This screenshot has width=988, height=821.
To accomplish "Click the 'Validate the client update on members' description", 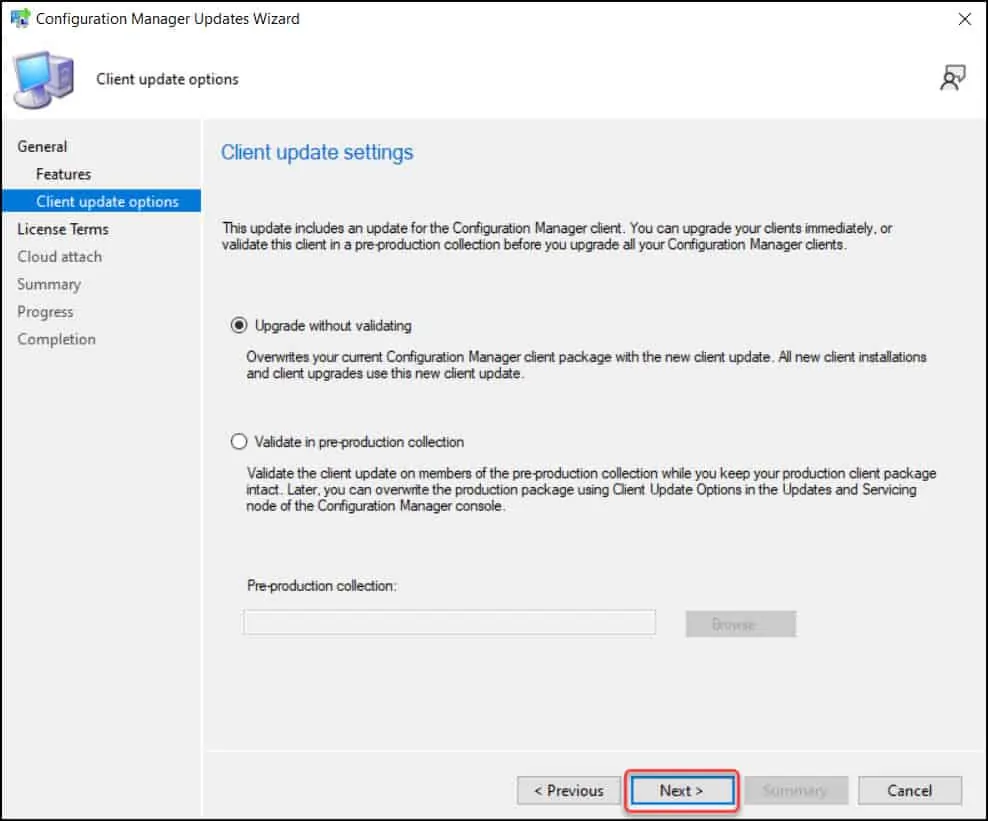I will (591, 490).
